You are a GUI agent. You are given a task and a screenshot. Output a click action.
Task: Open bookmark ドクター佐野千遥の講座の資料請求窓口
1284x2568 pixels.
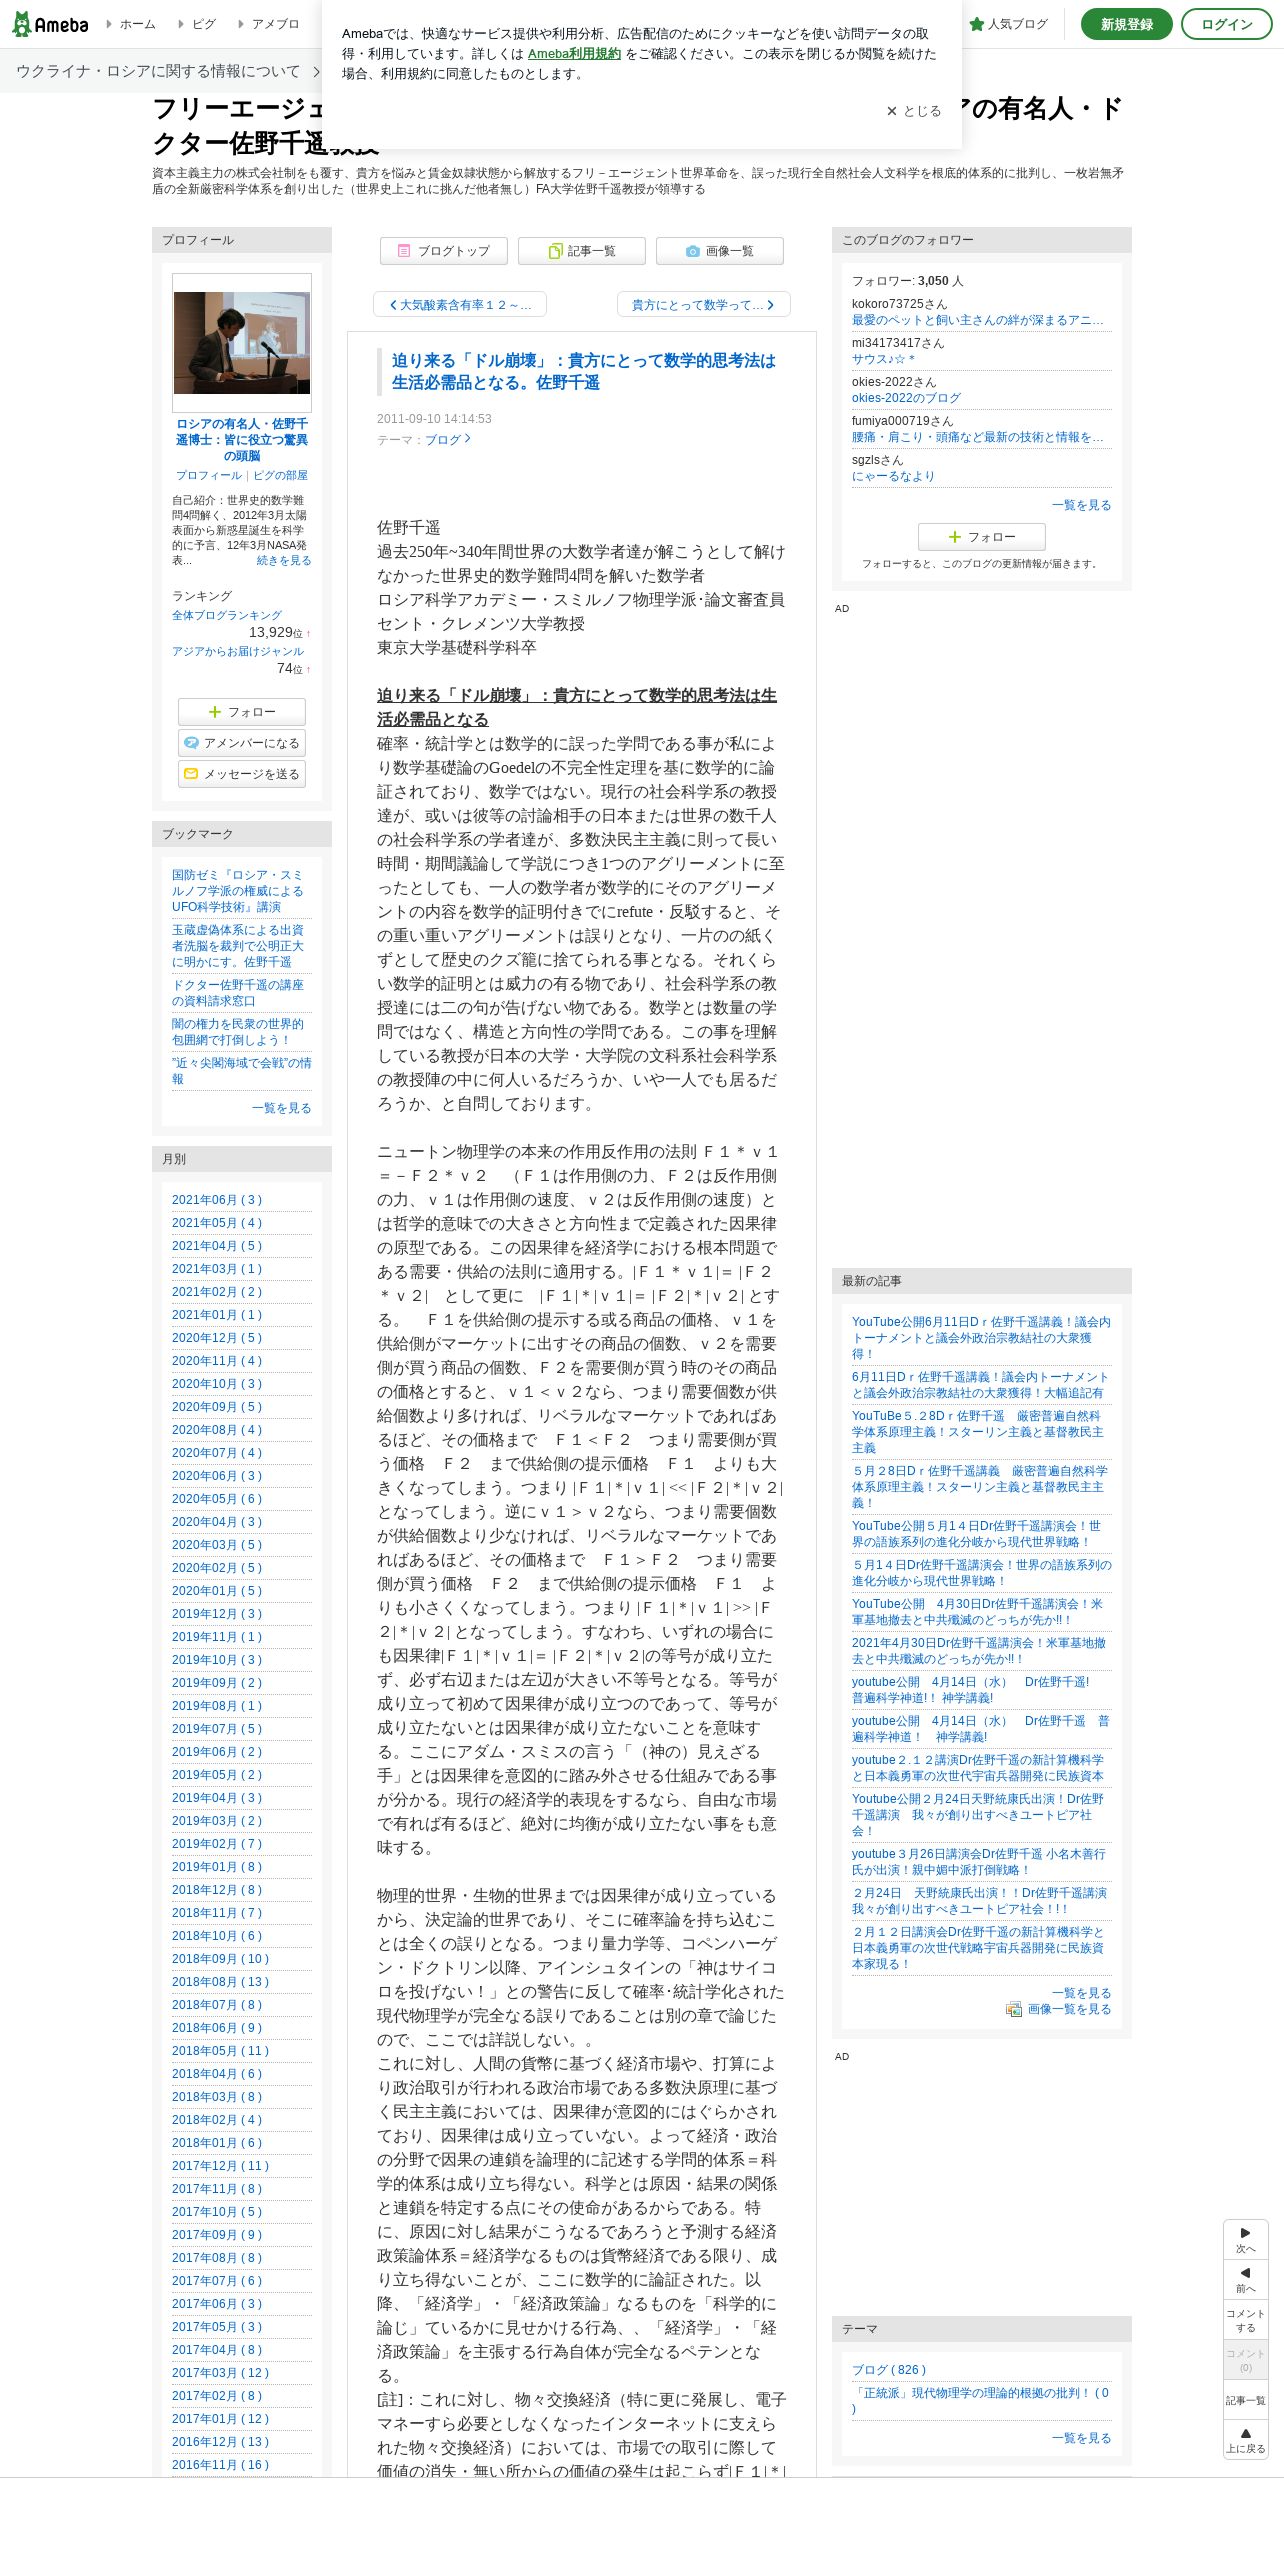[x=238, y=993]
